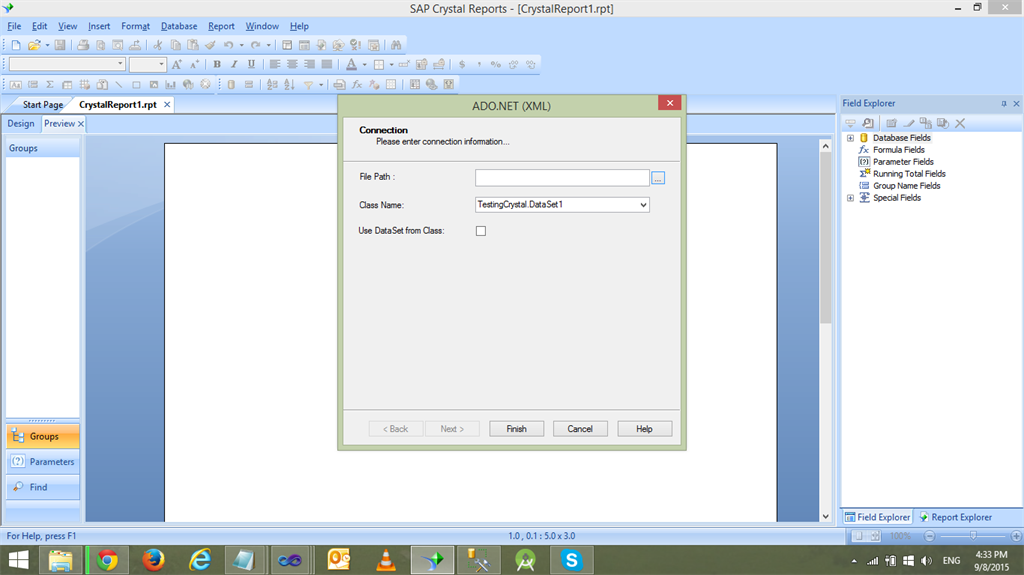Click the Find binoculars icon
Screen dimensions: 1024x575
pyautogui.click(x=396, y=45)
